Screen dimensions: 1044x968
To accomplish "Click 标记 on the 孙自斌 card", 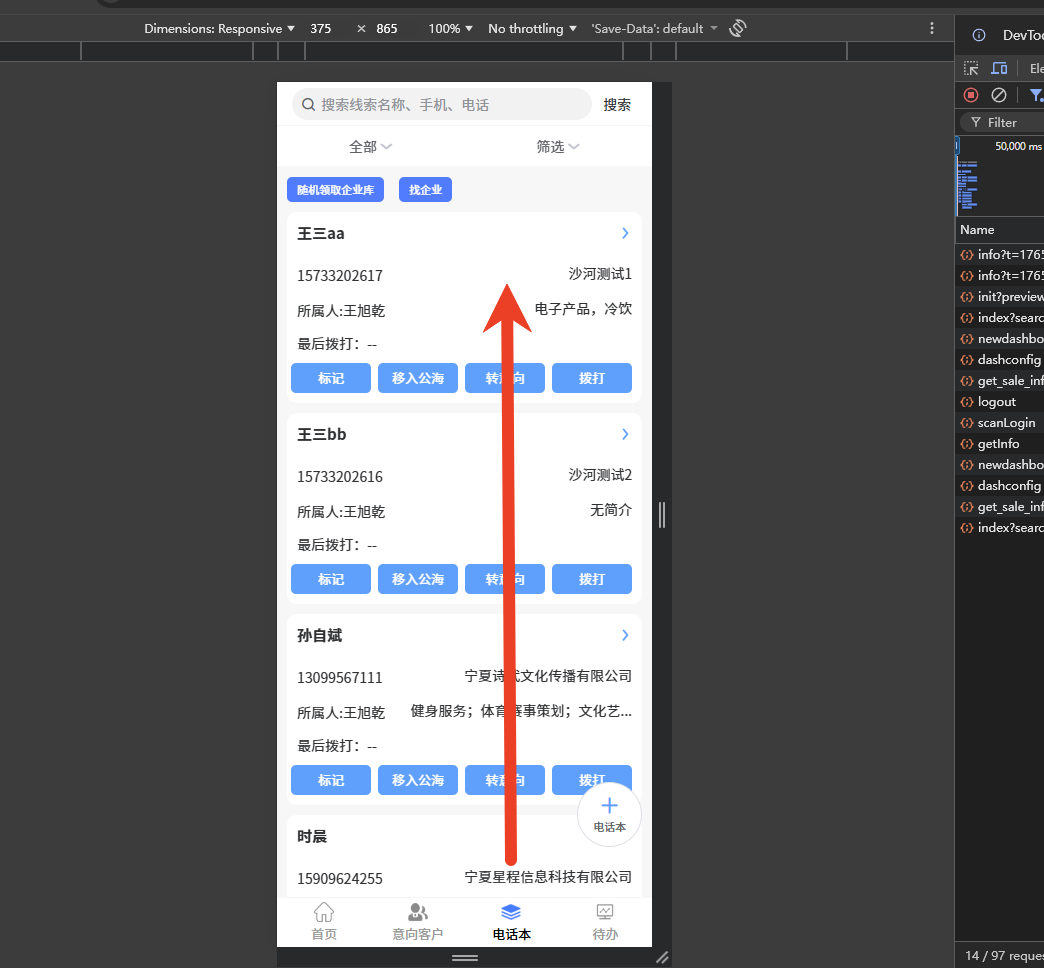I will click(x=331, y=780).
